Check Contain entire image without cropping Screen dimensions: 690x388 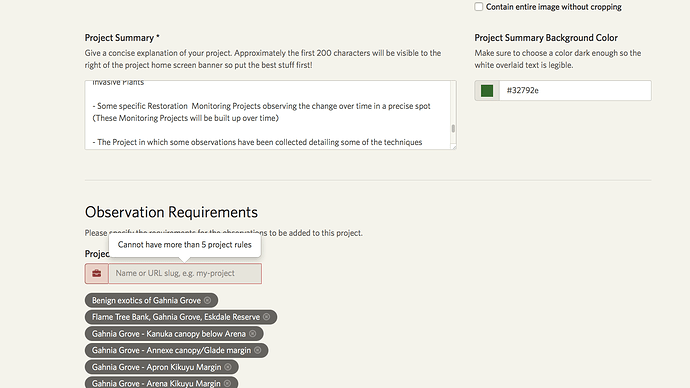click(x=479, y=7)
